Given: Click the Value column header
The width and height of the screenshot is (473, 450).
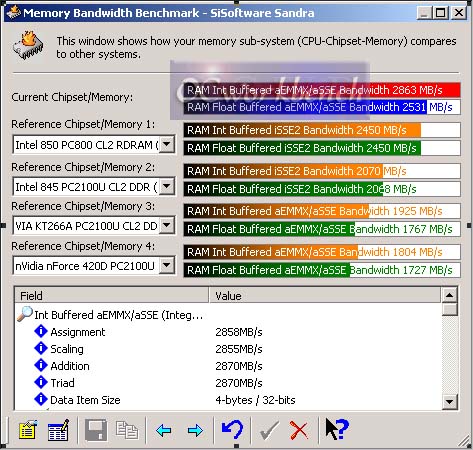Looking at the screenshot, I should pos(325,296).
